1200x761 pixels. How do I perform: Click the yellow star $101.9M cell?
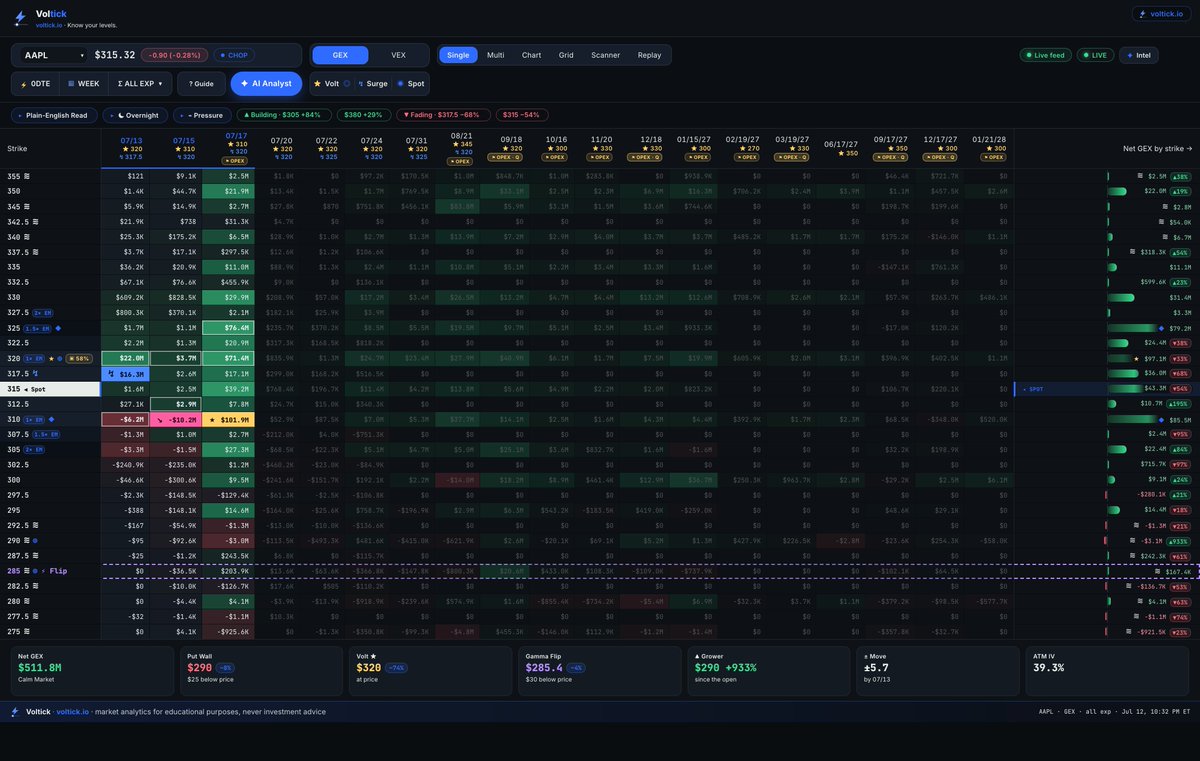[229, 420]
